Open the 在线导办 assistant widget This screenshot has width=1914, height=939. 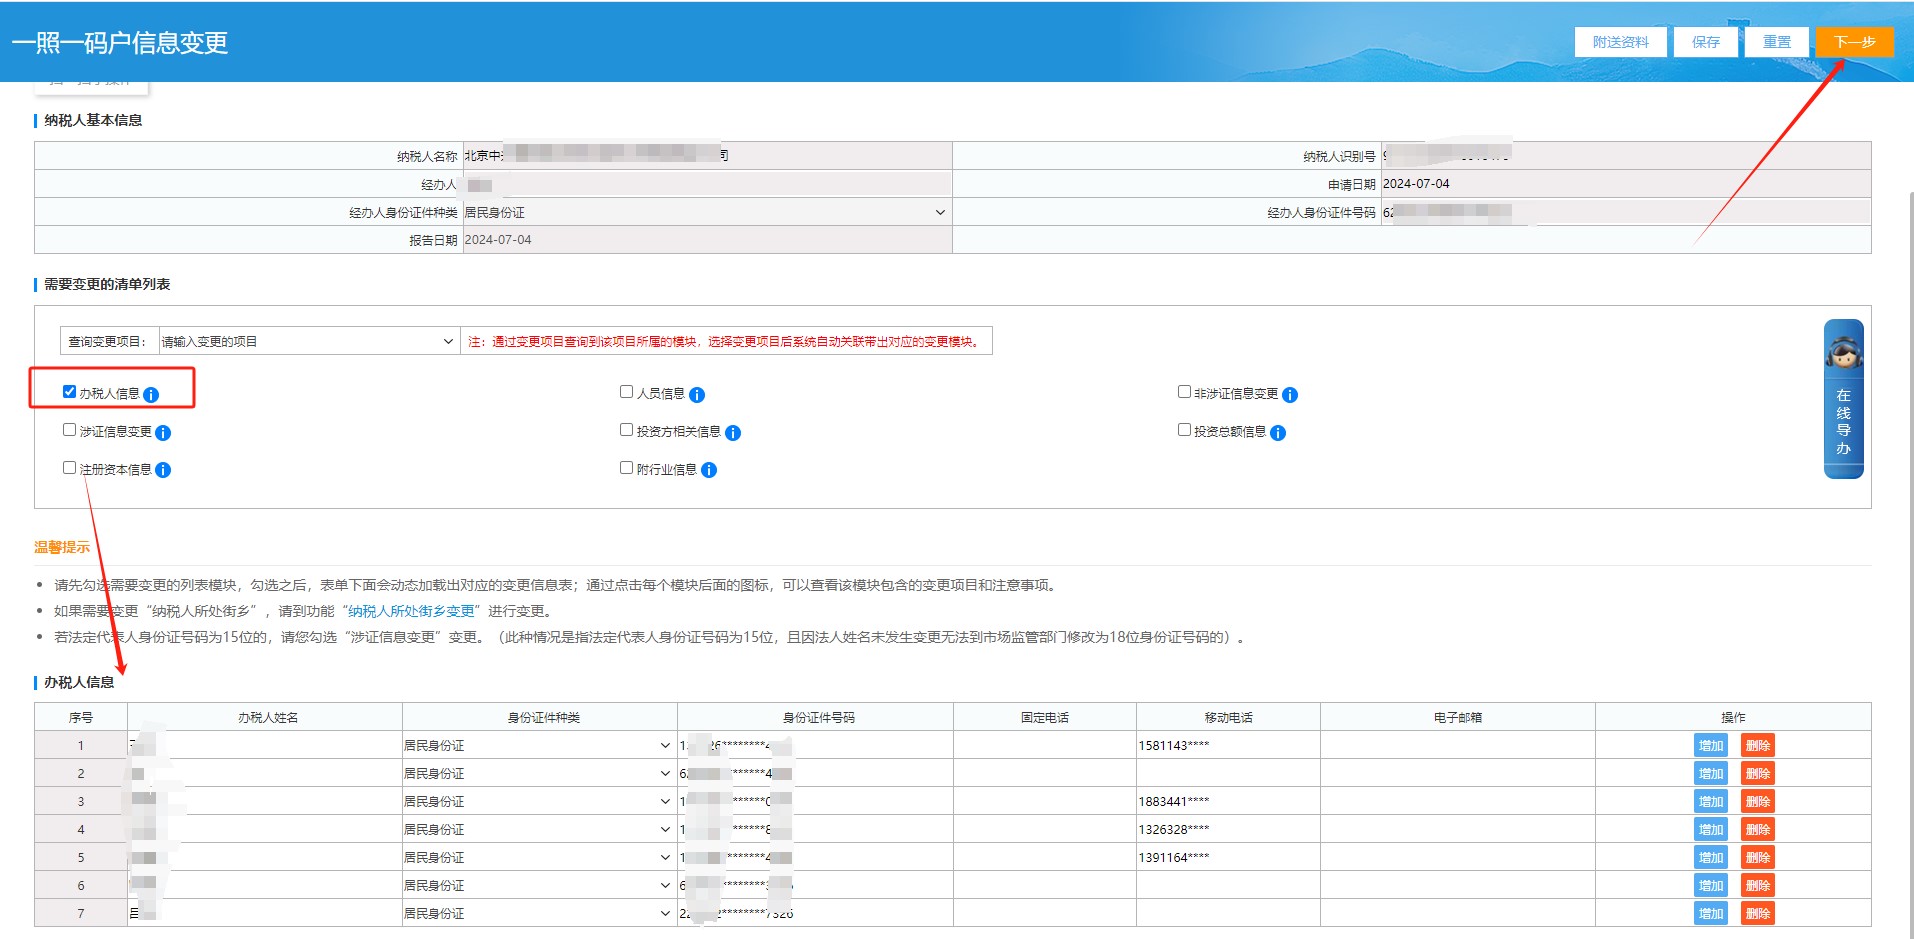[1844, 399]
